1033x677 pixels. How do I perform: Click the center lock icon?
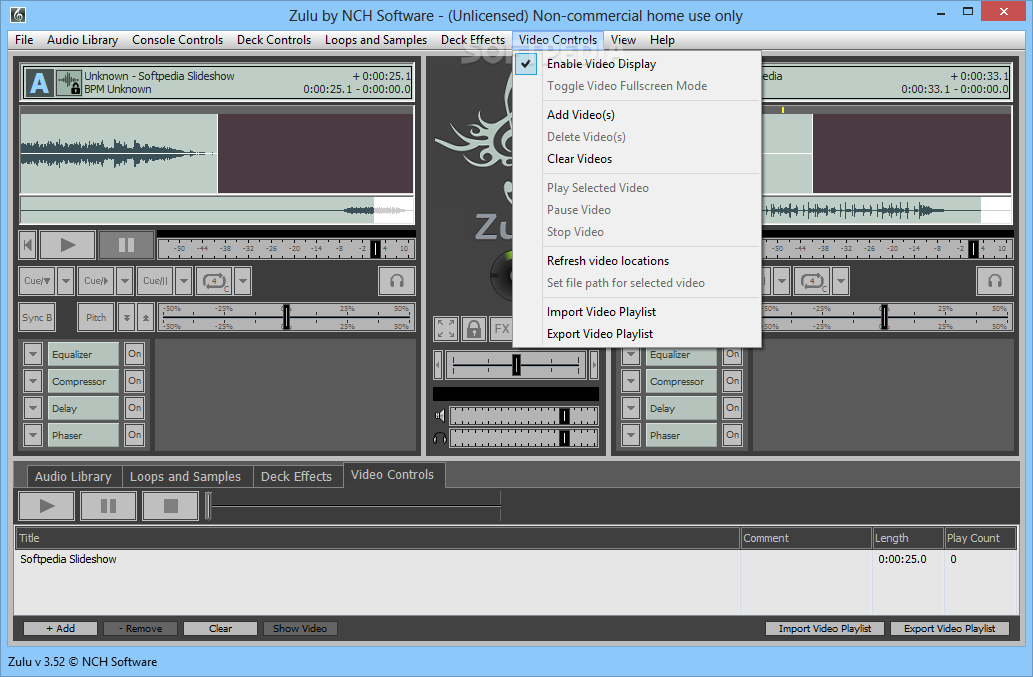[474, 329]
